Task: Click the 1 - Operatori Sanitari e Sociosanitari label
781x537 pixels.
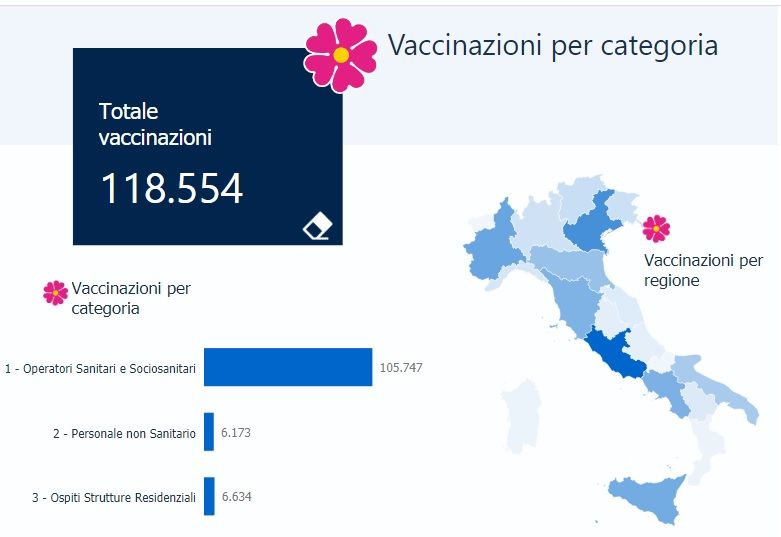Action: pos(100,369)
